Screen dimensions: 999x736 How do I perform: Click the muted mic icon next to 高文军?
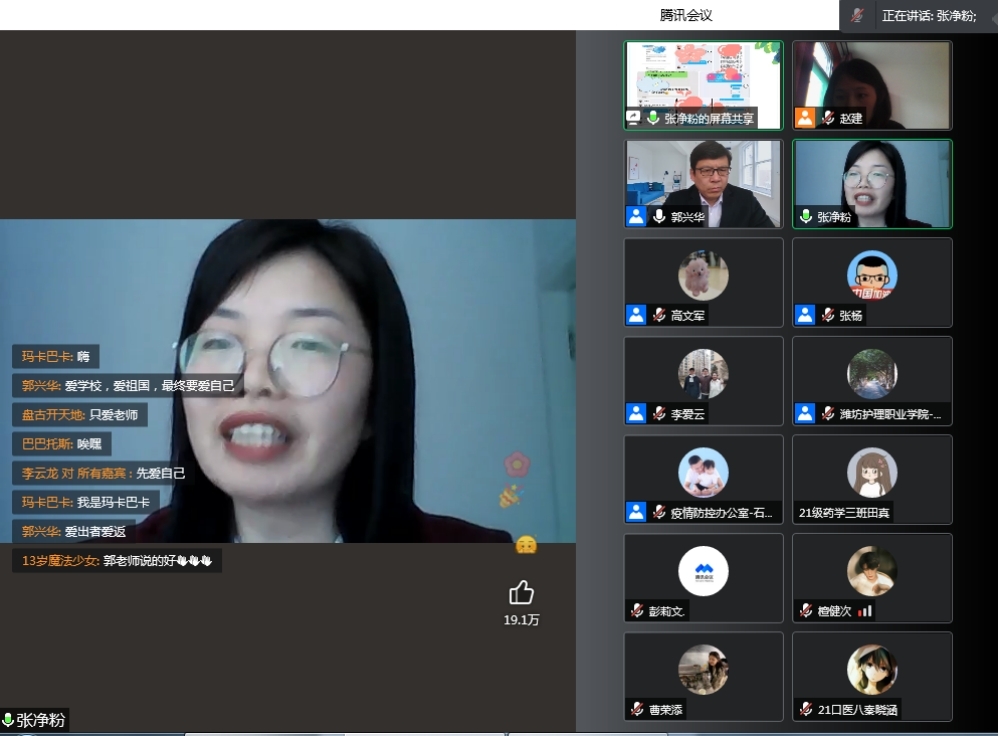click(x=659, y=315)
